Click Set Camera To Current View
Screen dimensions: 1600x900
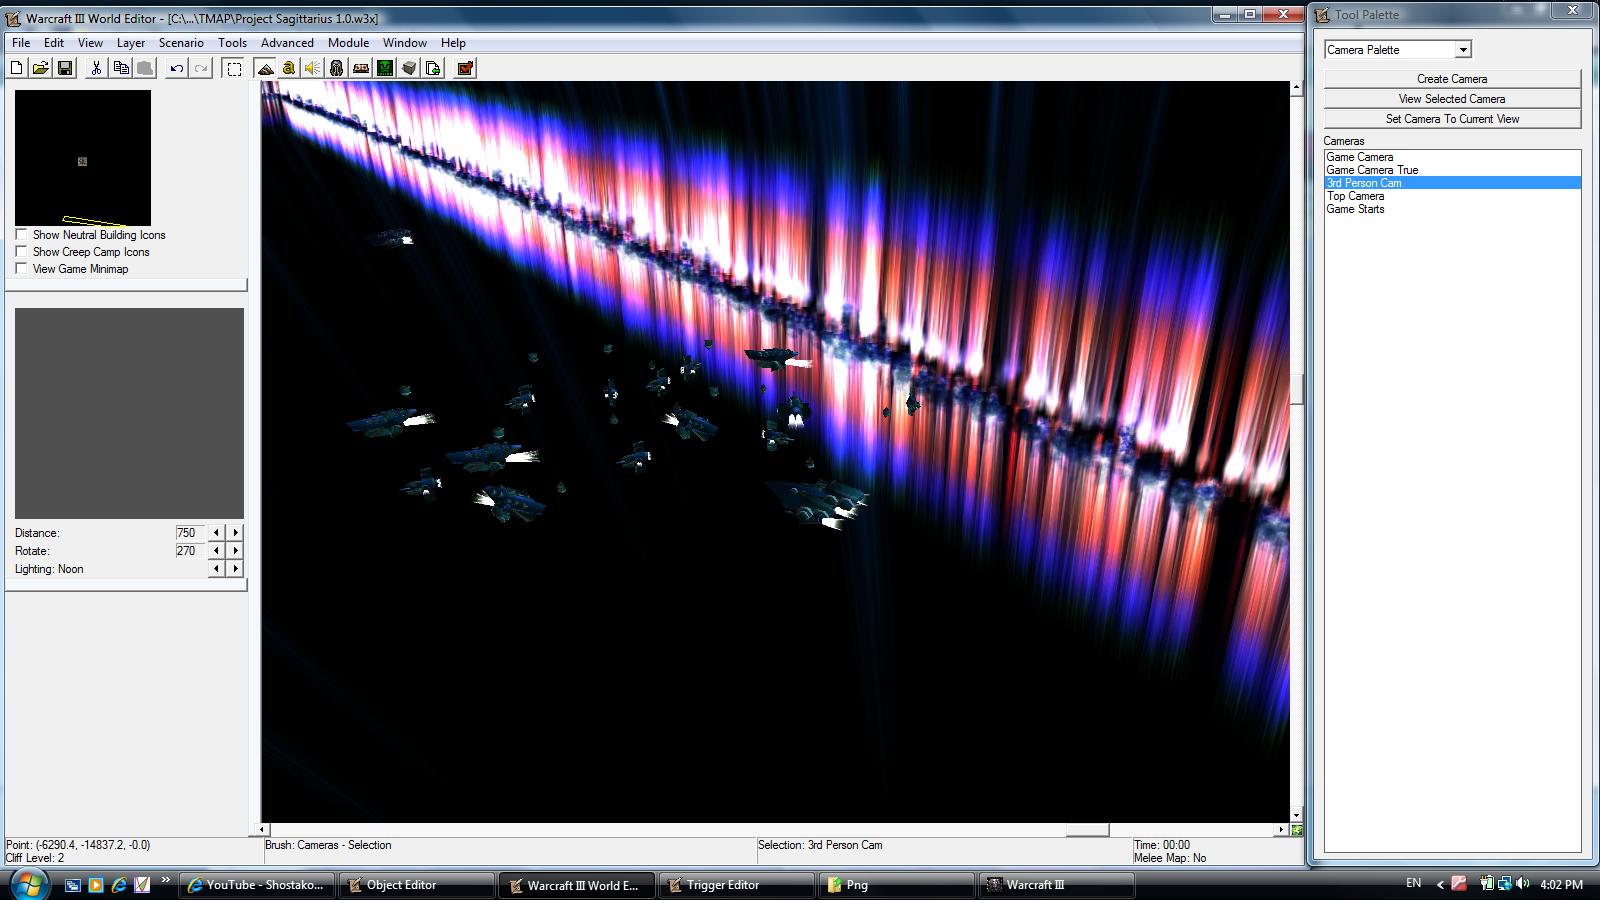tap(1452, 119)
